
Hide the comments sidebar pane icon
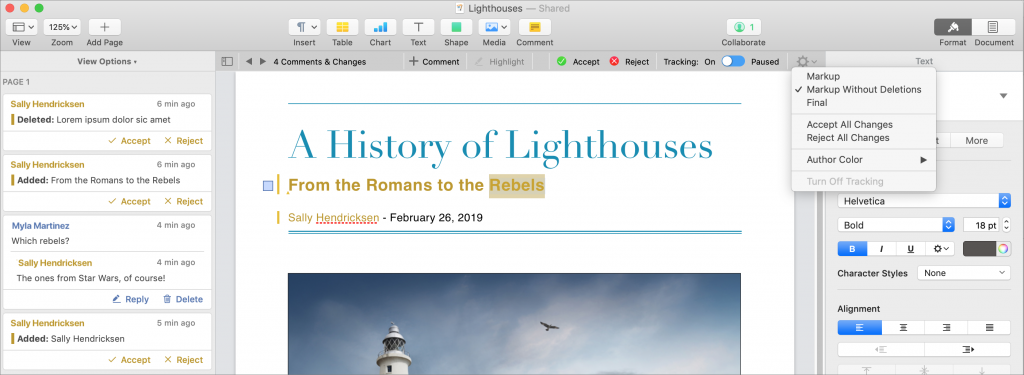coord(227,61)
